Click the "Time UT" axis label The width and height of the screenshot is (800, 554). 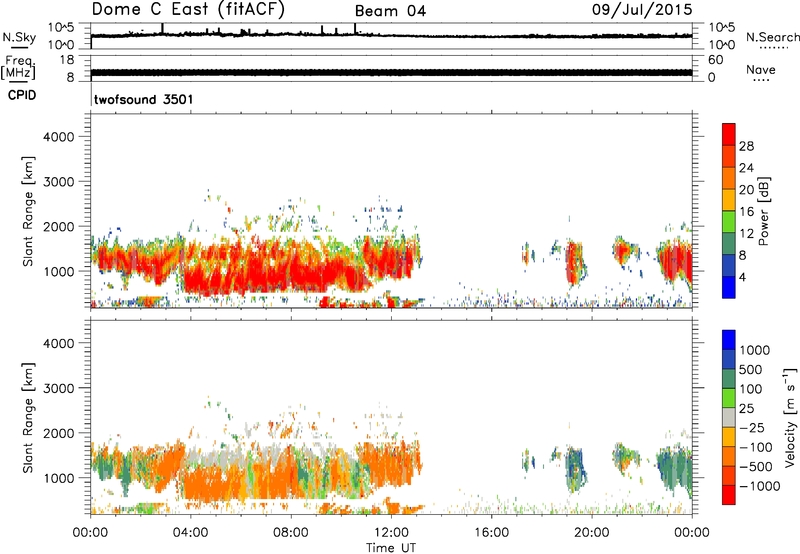click(391, 548)
